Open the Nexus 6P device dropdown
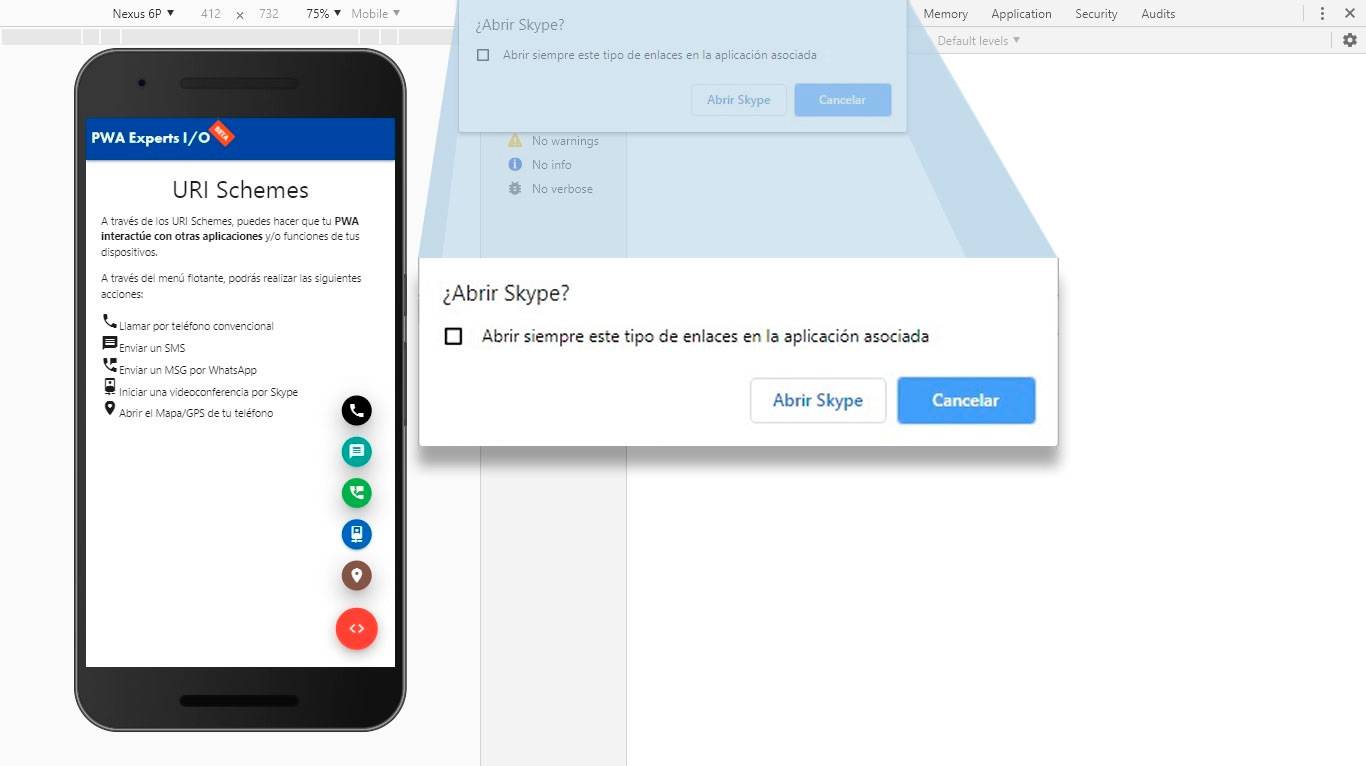Viewport: 1366px width, 766px height. click(143, 14)
